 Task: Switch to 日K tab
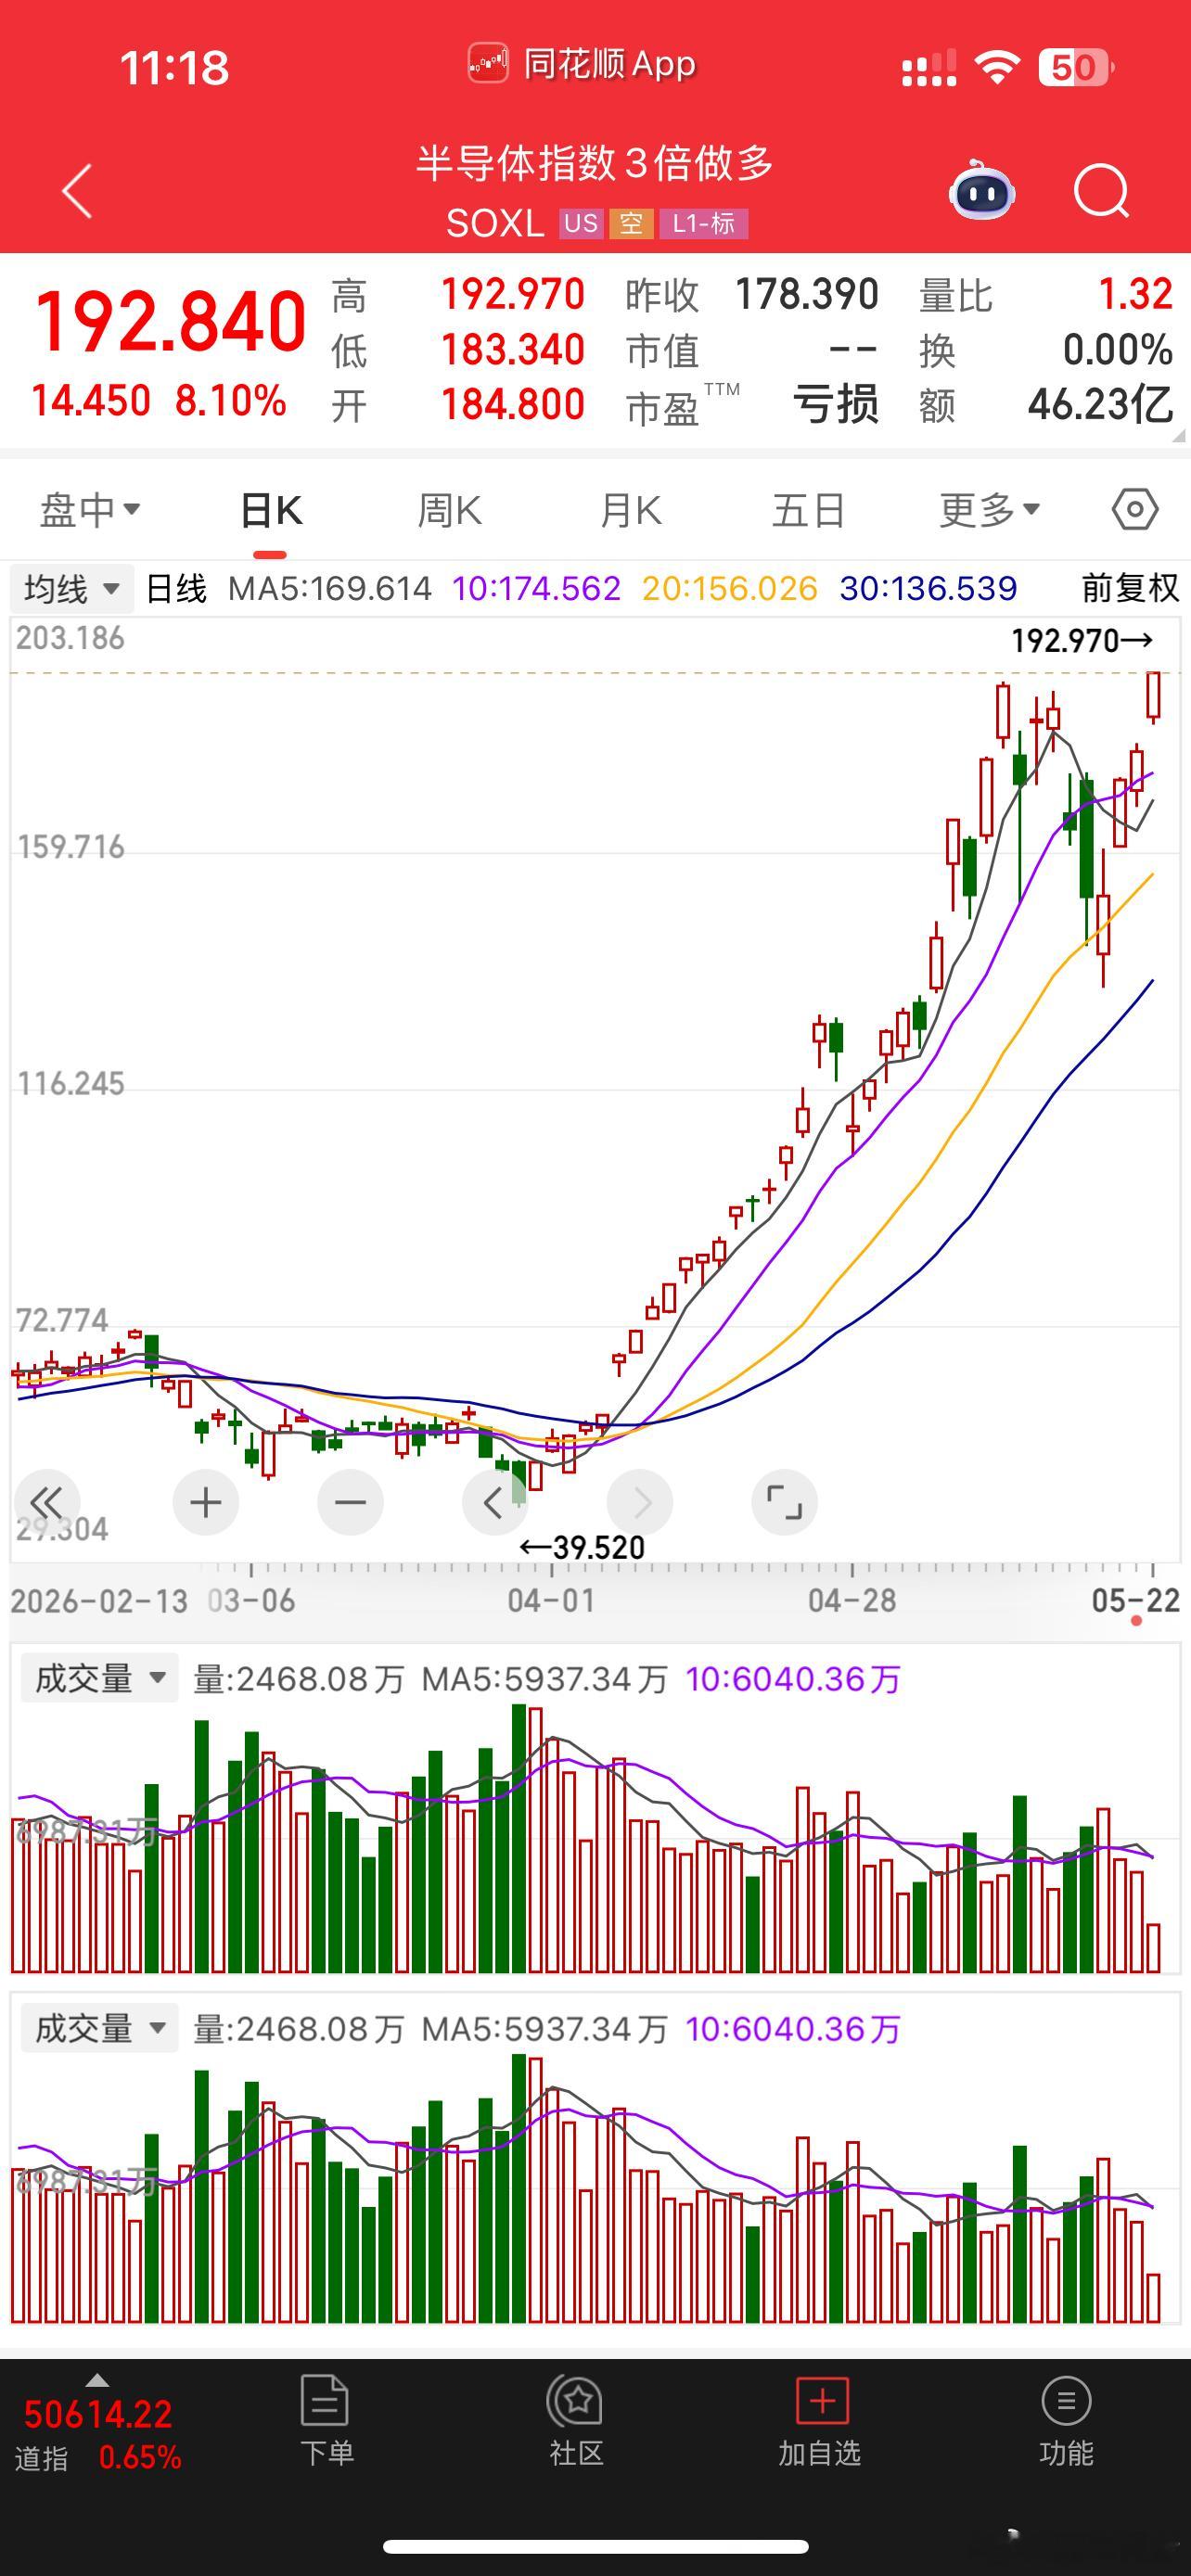coord(271,511)
